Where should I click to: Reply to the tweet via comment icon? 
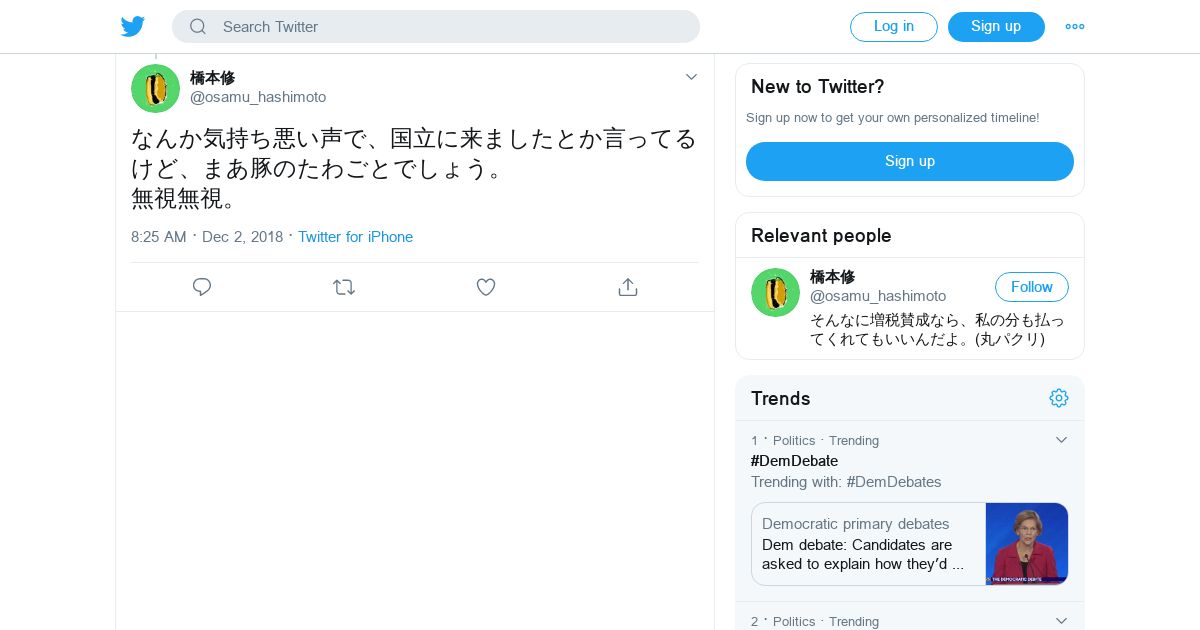click(202, 287)
